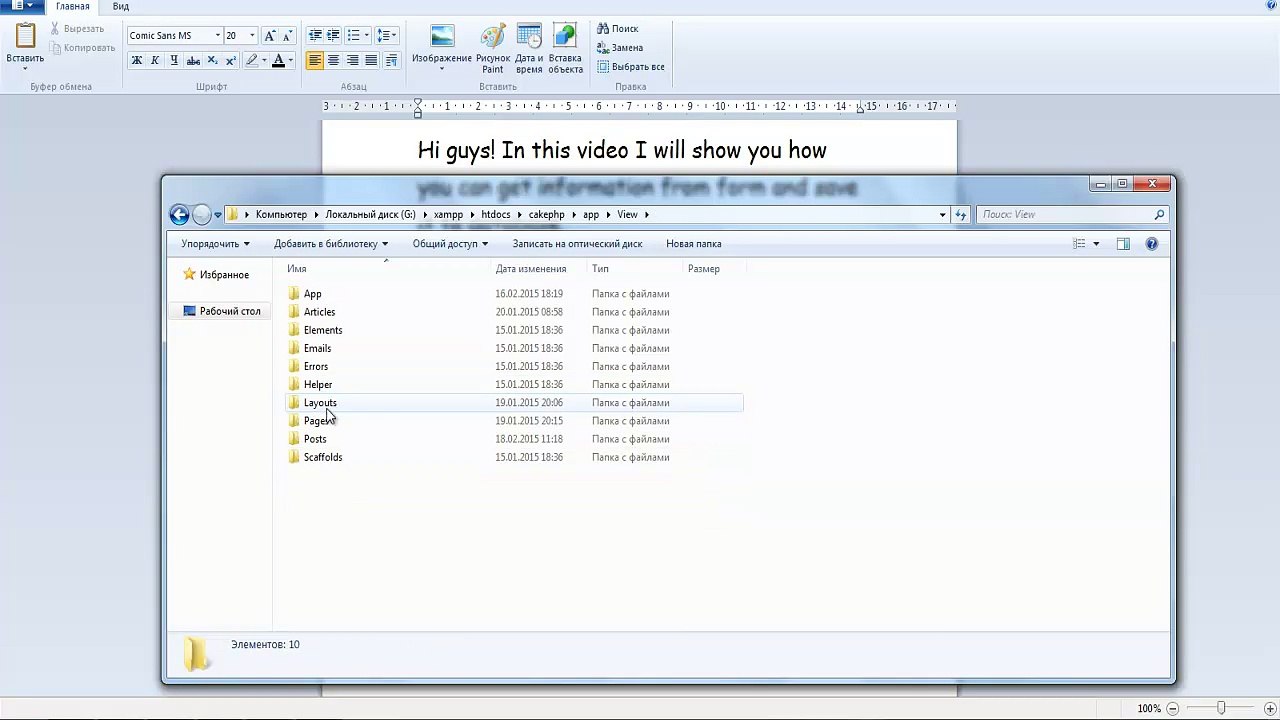Click the Новая папка button
Image resolution: width=1280 pixels, height=720 pixels.
click(693, 244)
